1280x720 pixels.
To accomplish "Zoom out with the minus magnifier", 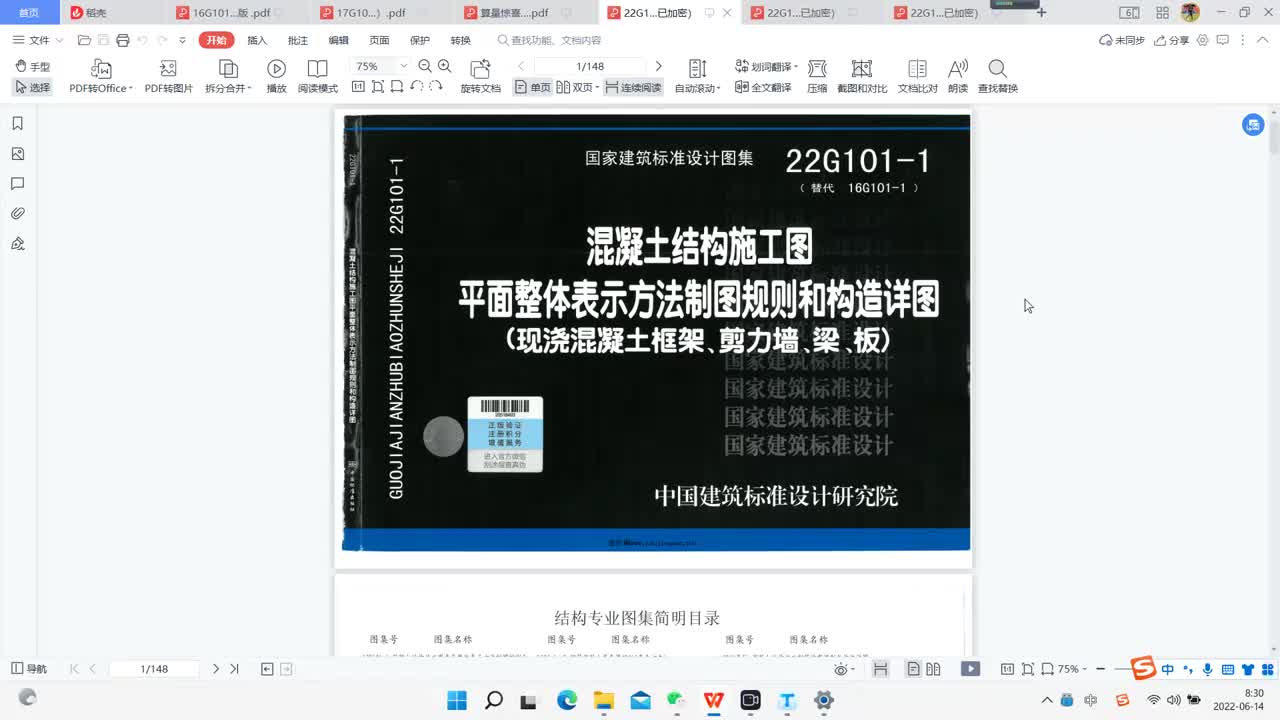I will click(425, 66).
